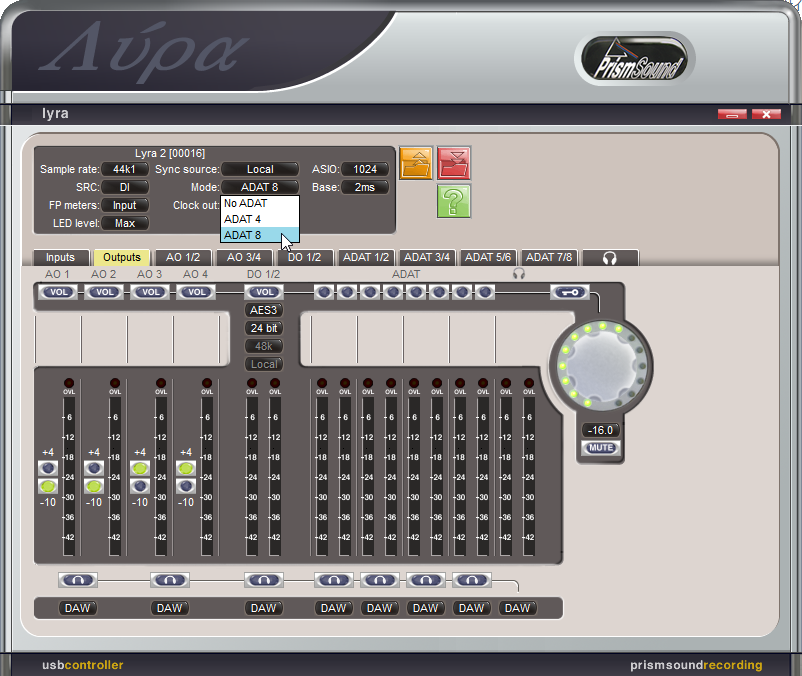The image size is (802, 676).
Task: Select +4 level button for AO 1
Action: 48,468
